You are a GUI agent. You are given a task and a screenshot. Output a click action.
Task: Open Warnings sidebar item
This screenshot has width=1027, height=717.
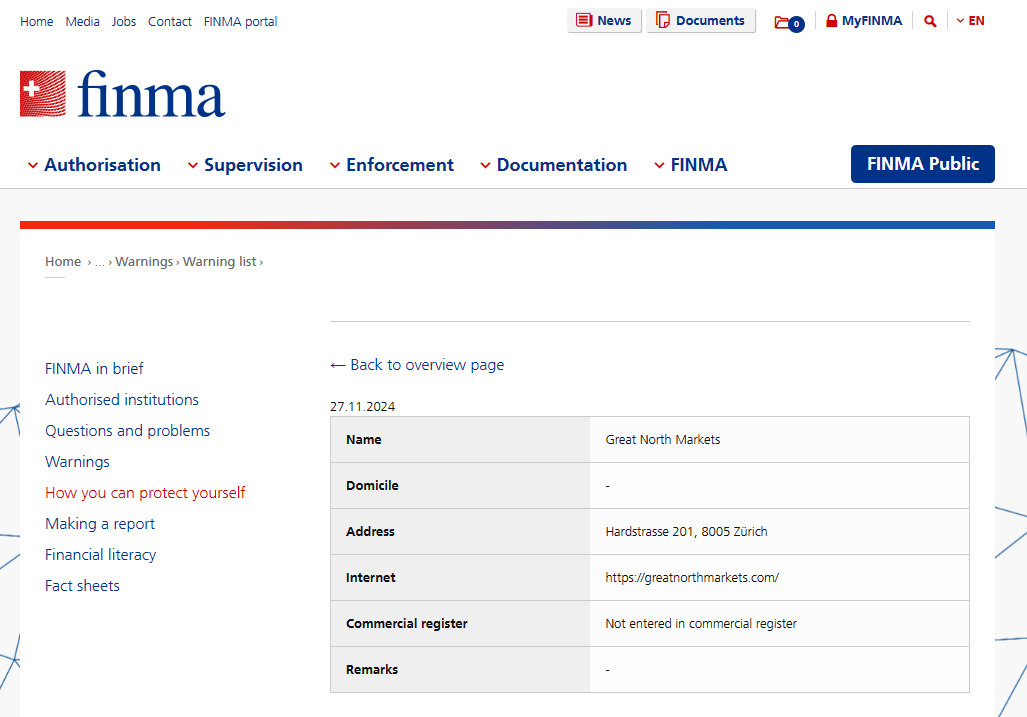coord(77,462)
